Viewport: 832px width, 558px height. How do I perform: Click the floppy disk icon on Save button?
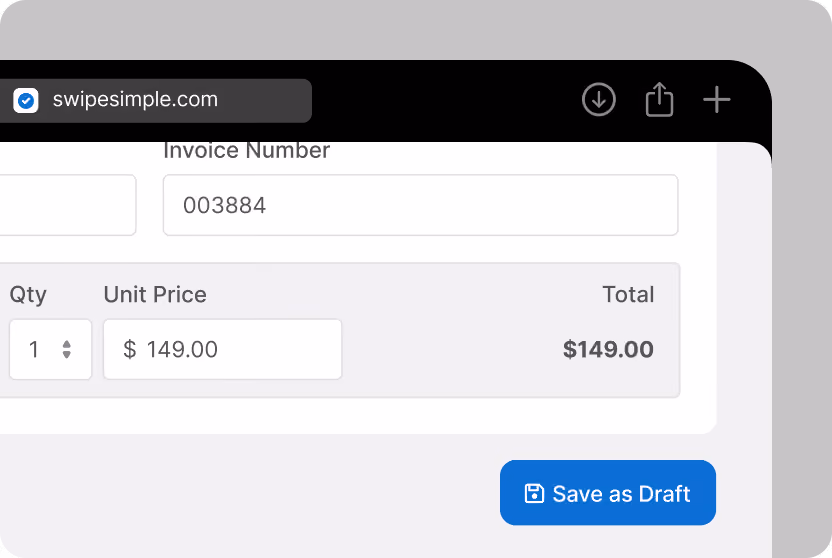(534, 493)
